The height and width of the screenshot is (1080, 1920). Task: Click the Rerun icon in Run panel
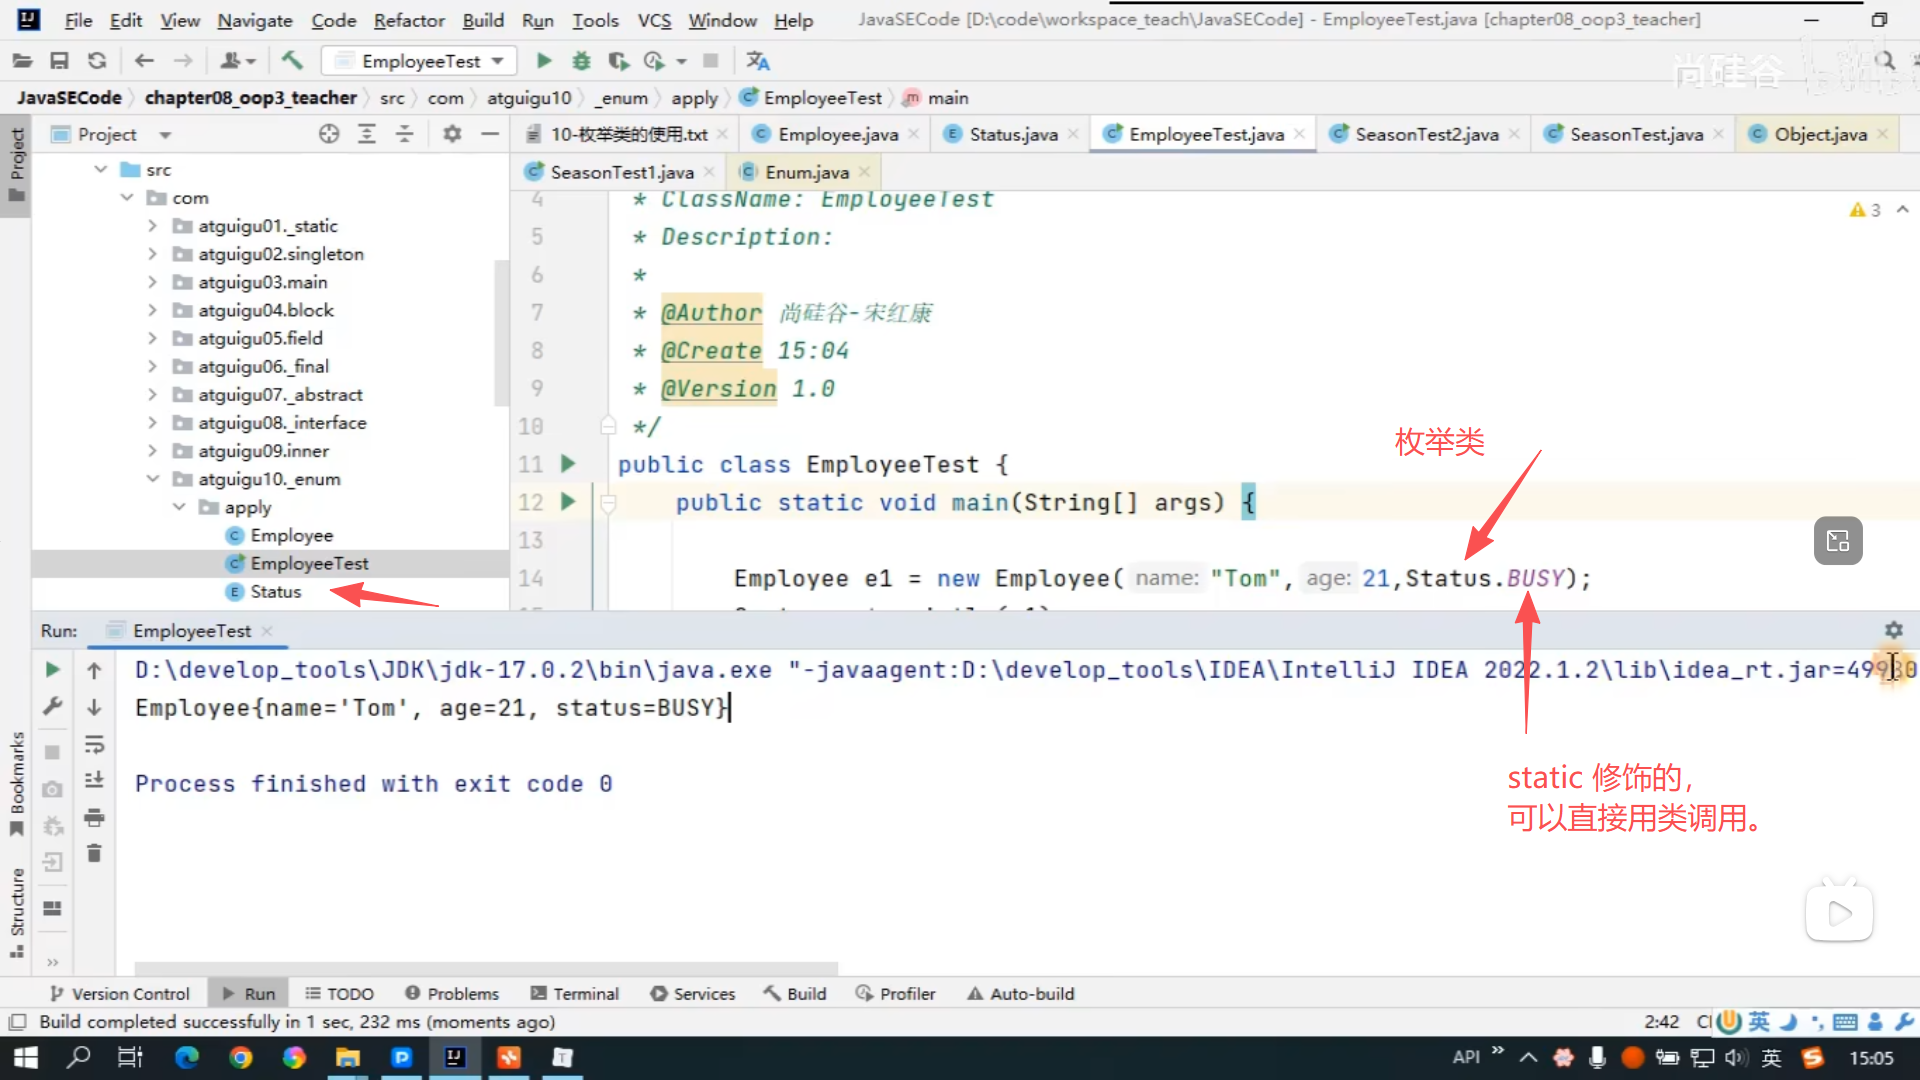point(53,670)
